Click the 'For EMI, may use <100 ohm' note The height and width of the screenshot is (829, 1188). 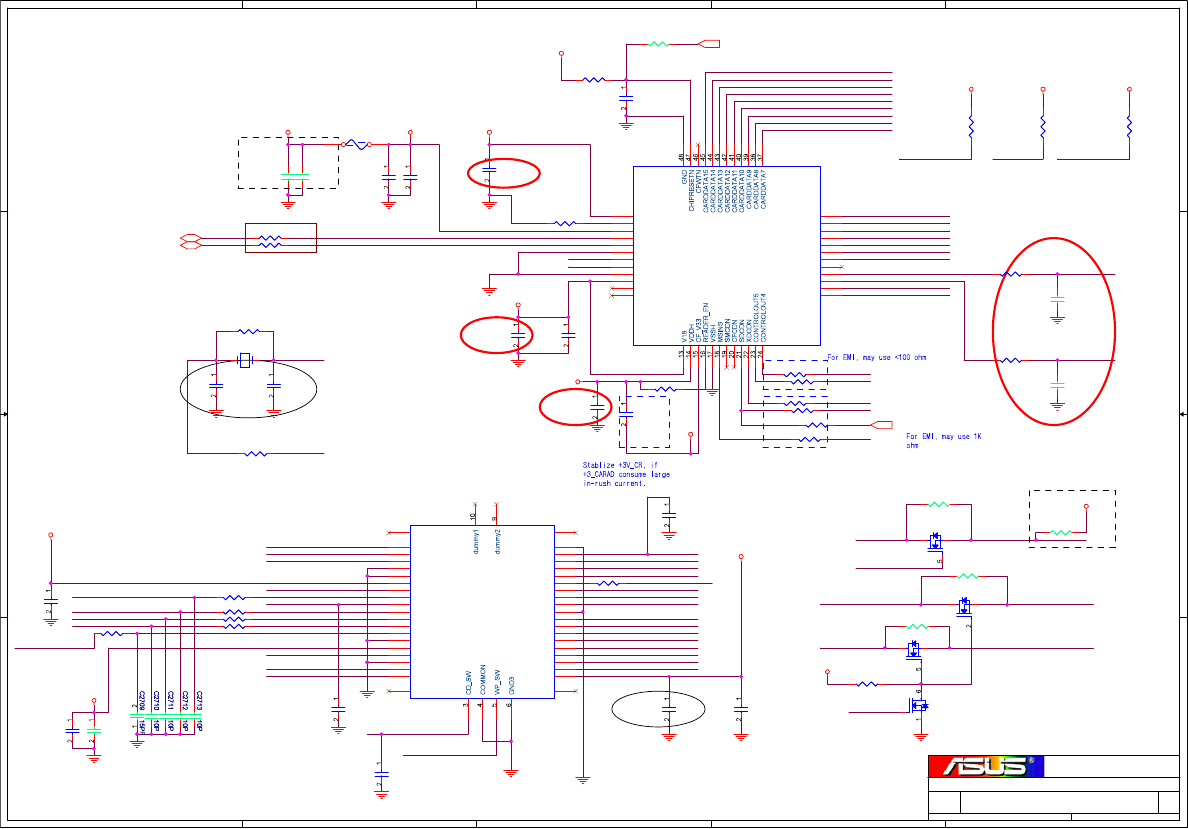click(877, 357)
